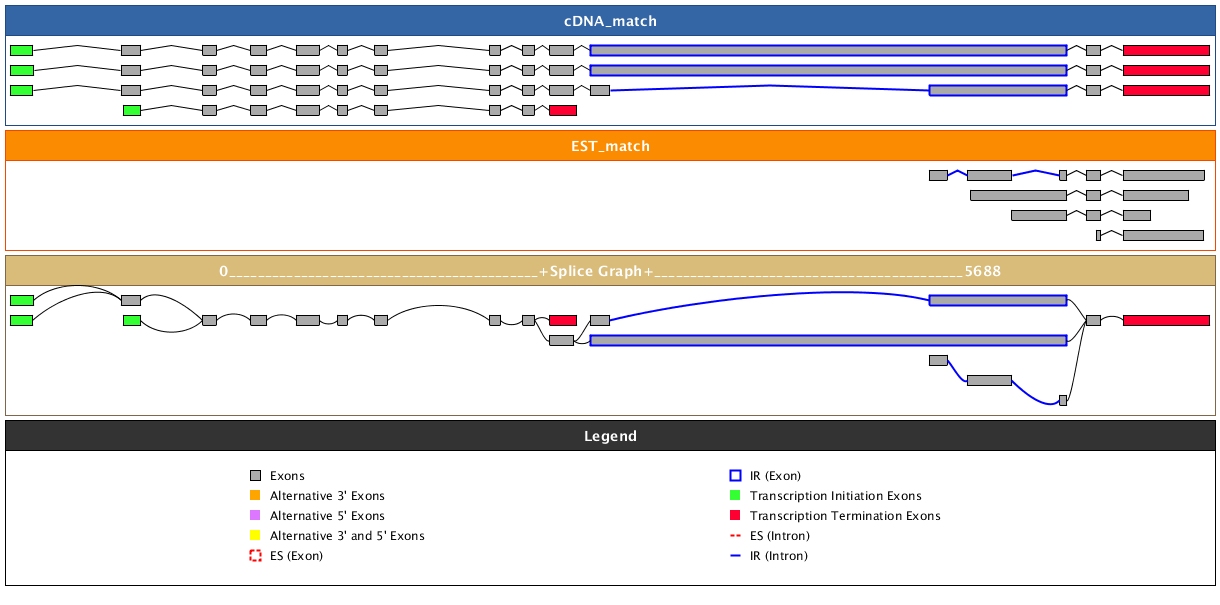This screenshot has height=605, width=1220.
Task: Click the first gray exon in top EST row
Action: click(938, 175)
